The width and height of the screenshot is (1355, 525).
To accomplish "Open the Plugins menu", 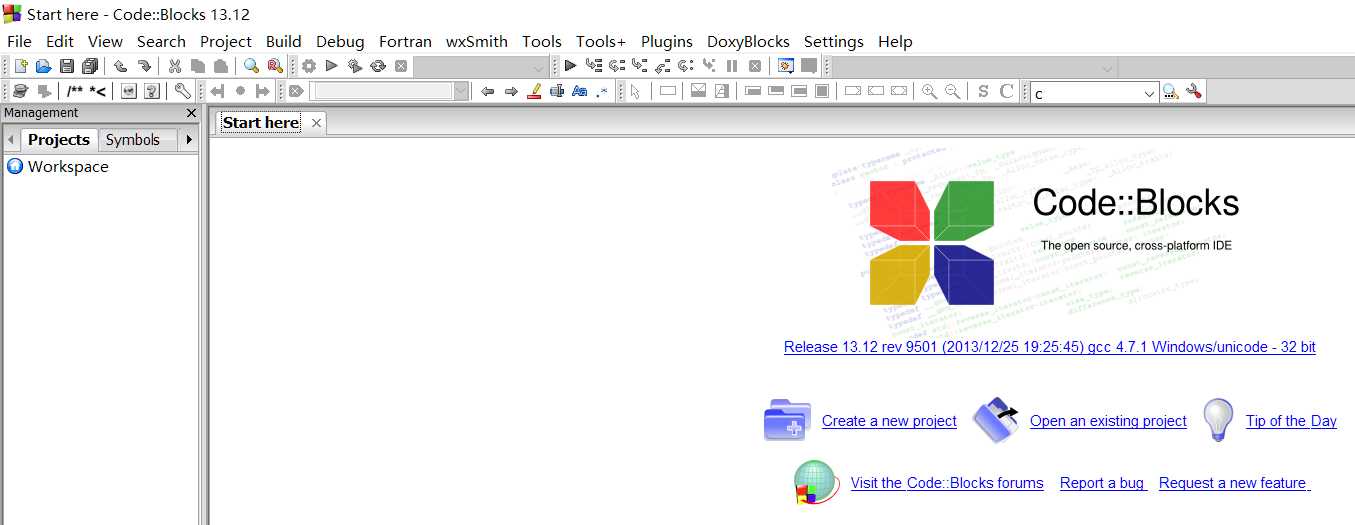I will tap(667, 41).
